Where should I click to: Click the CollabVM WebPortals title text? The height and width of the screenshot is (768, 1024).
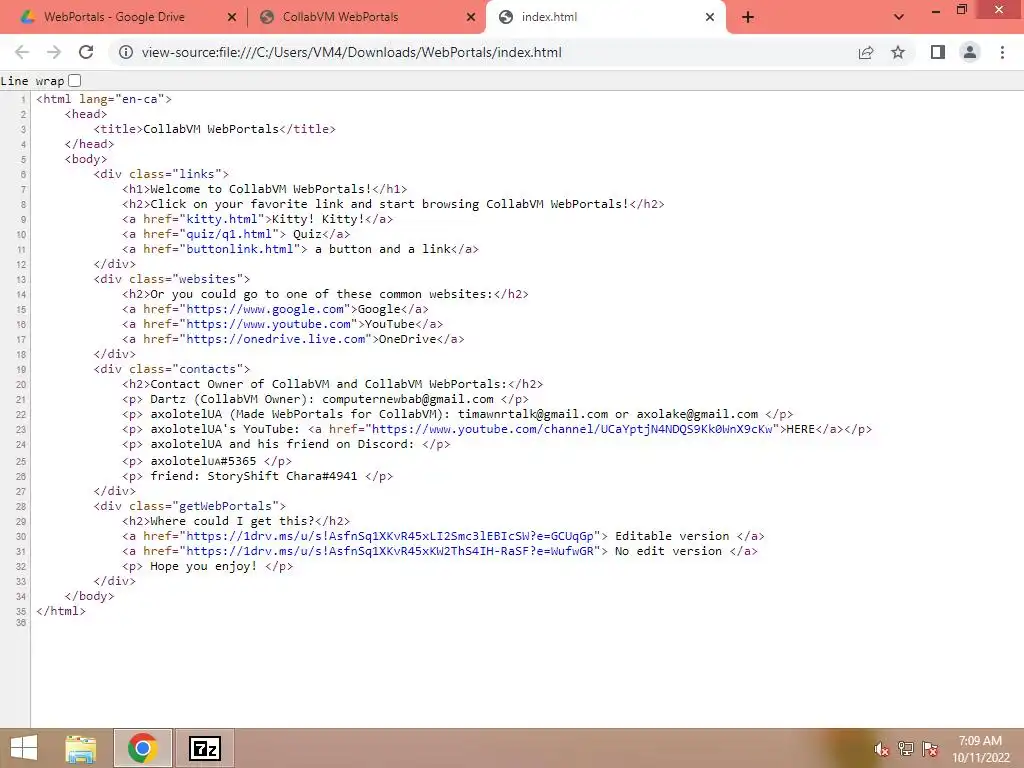tap(211, 129)
